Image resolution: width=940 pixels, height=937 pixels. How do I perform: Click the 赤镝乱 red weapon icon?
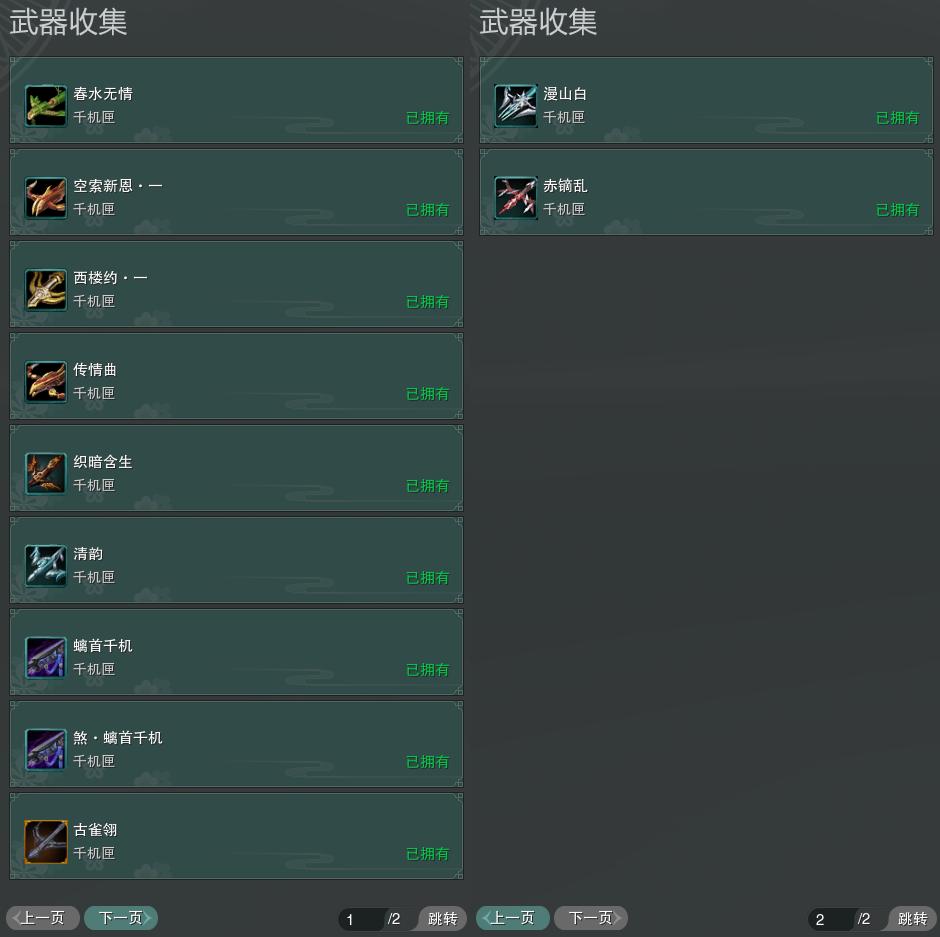[516, 198]
